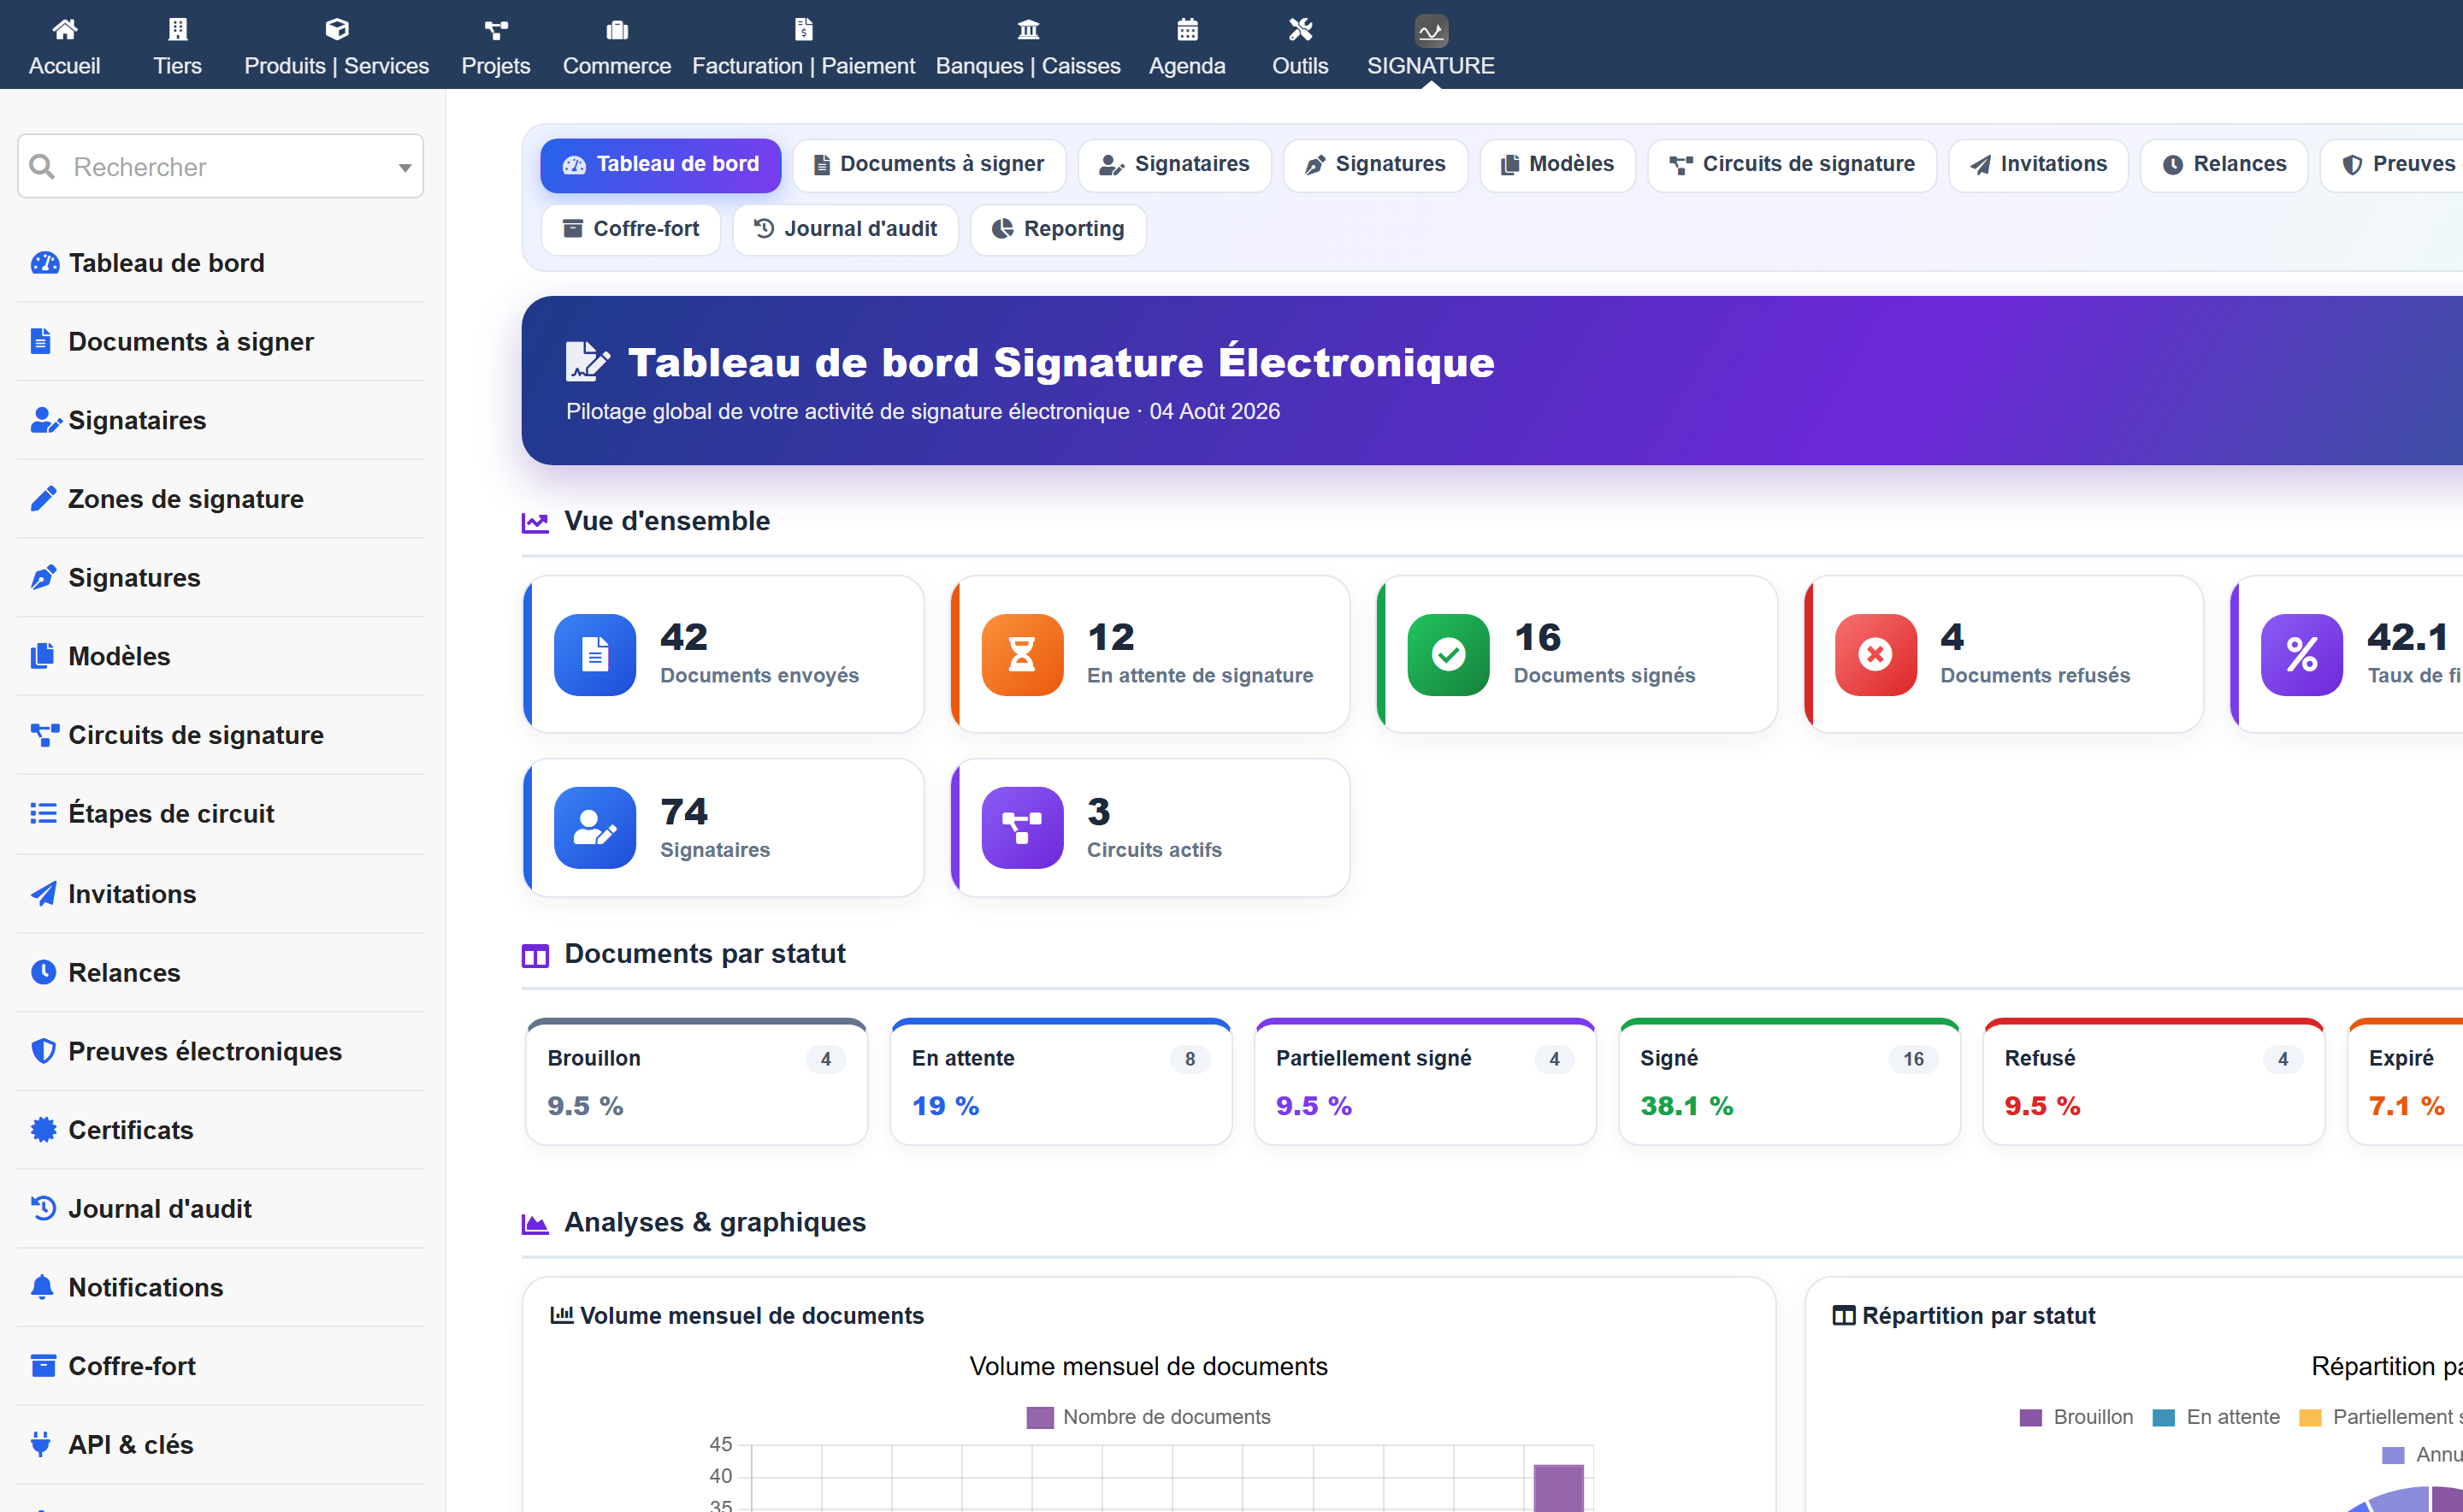Click sidebar Notifications bell icon
Viewport: 2463px width, 1512px height.
(x=42, y=1287)
